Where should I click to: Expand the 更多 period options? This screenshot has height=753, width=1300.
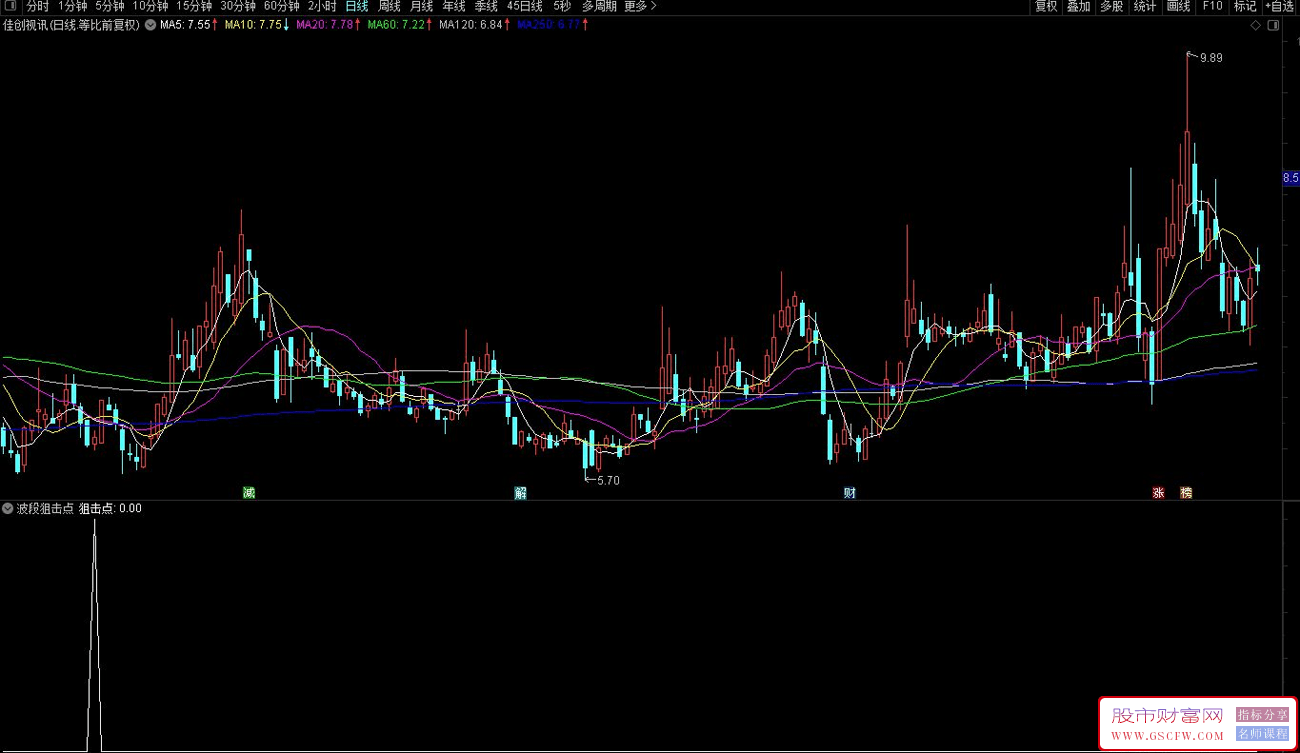click(x=640, y=6)
